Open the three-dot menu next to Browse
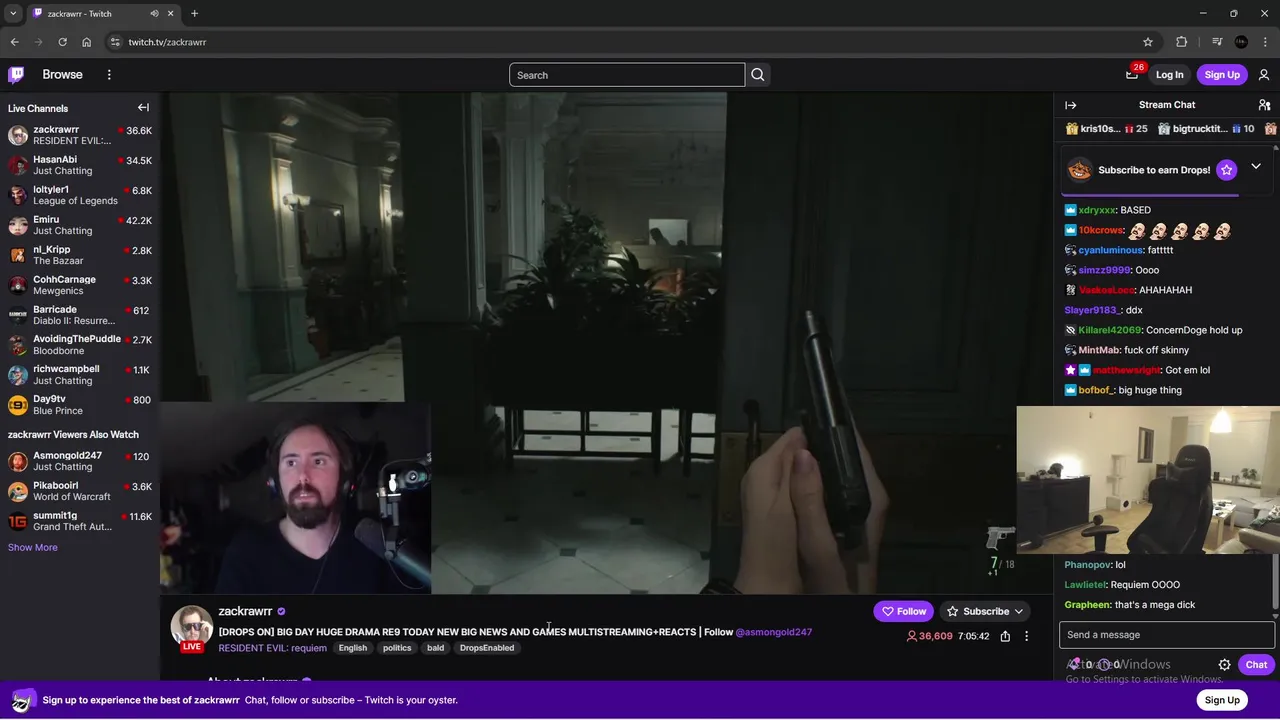Screen dimensions: 1280x720 pyautogui.click(x=109, y=75)
